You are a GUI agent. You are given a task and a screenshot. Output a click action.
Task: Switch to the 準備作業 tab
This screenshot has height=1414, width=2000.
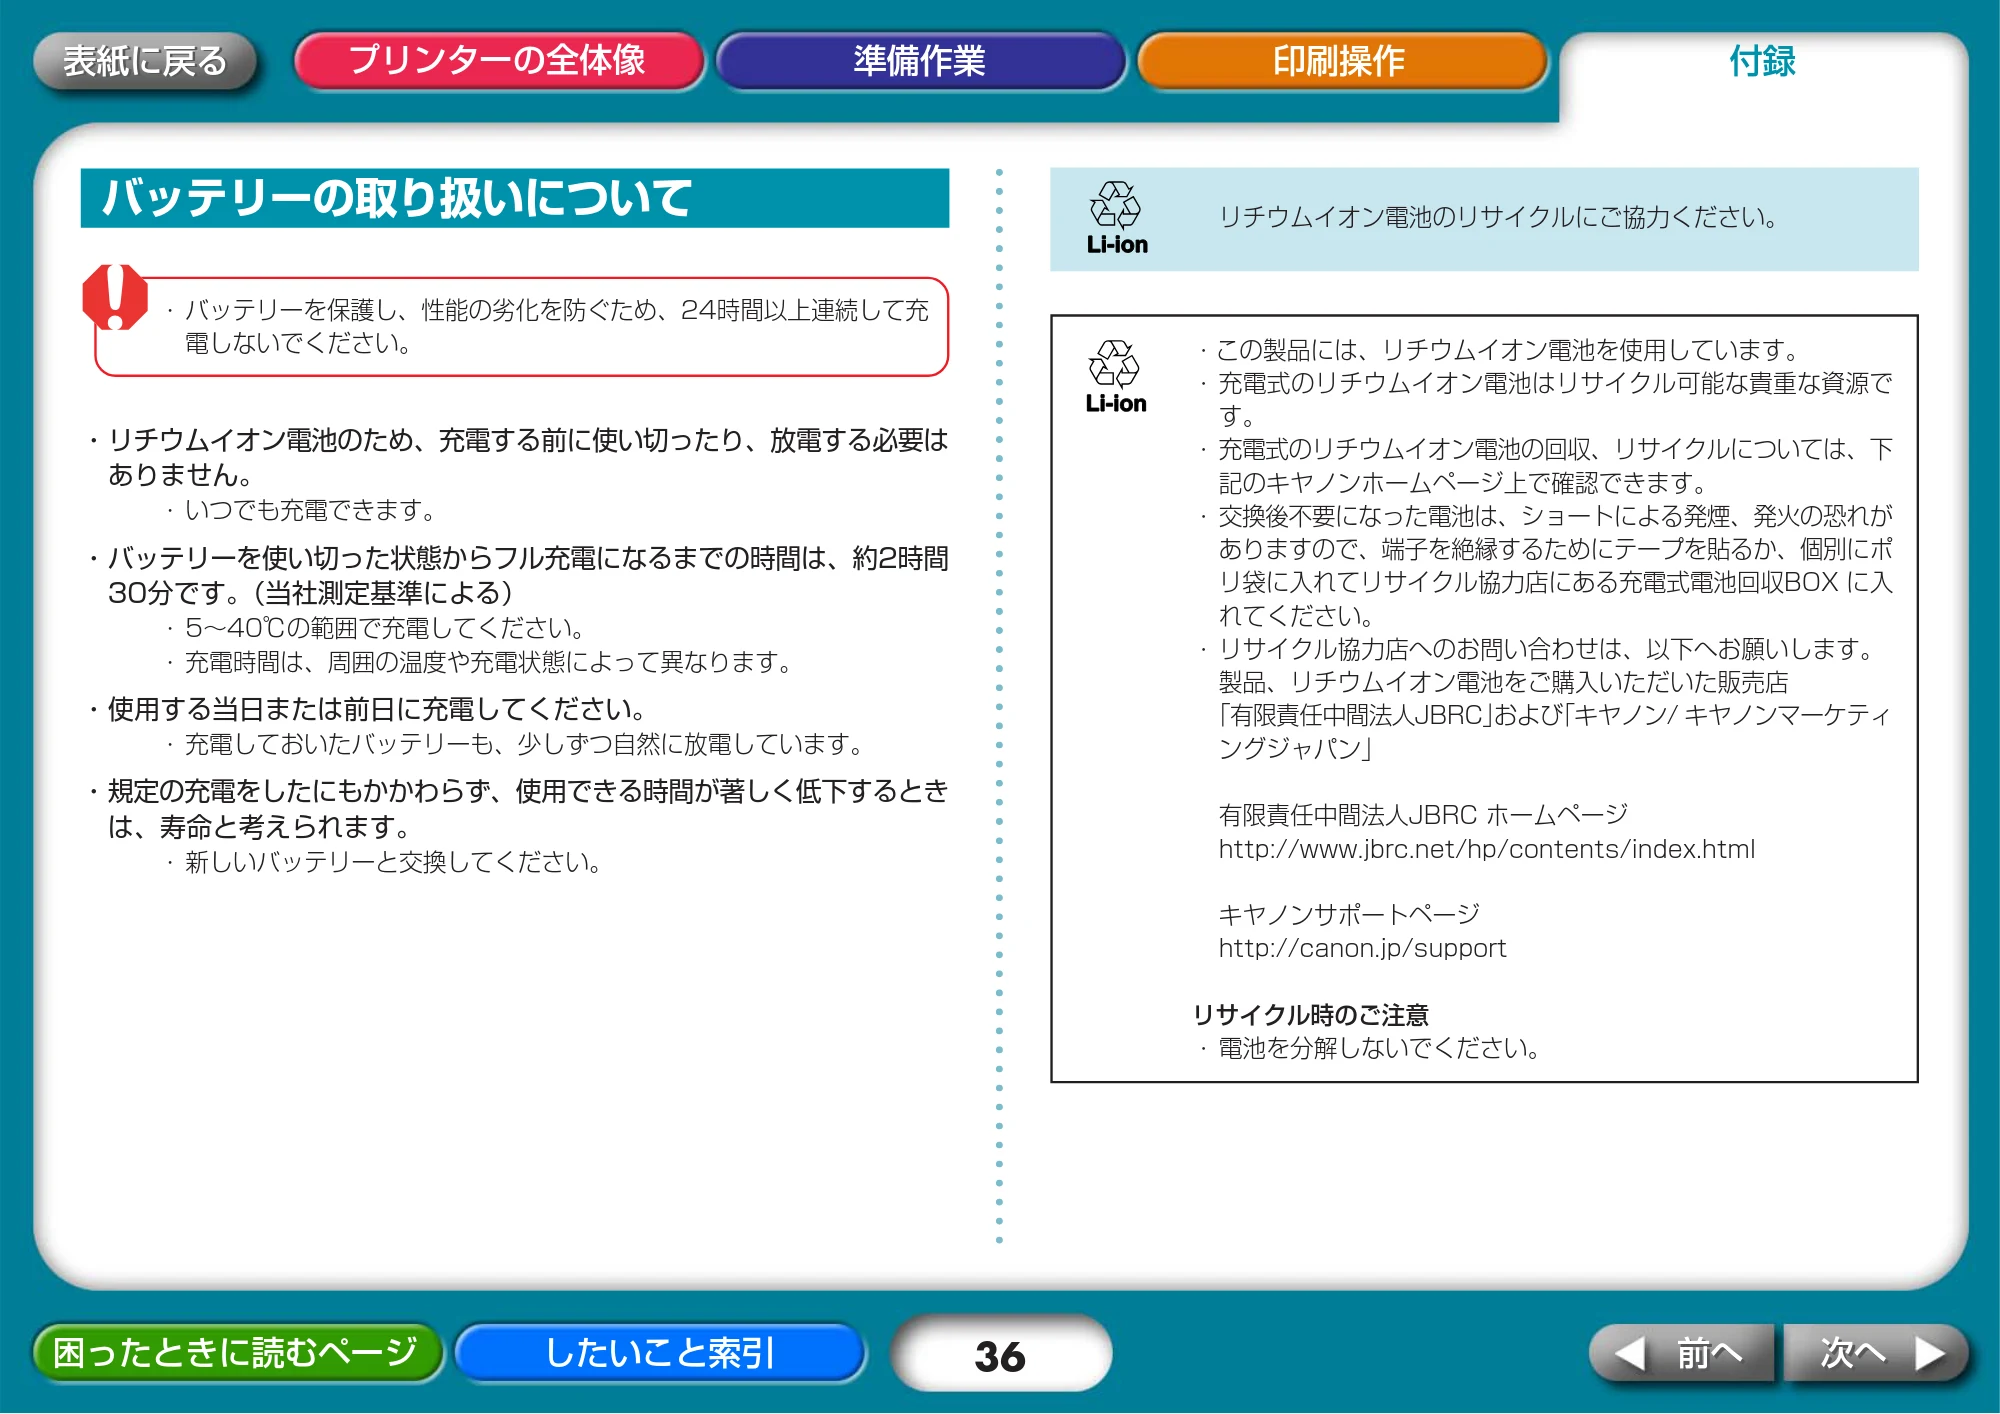pyautogui.click(x=920, y=61)
